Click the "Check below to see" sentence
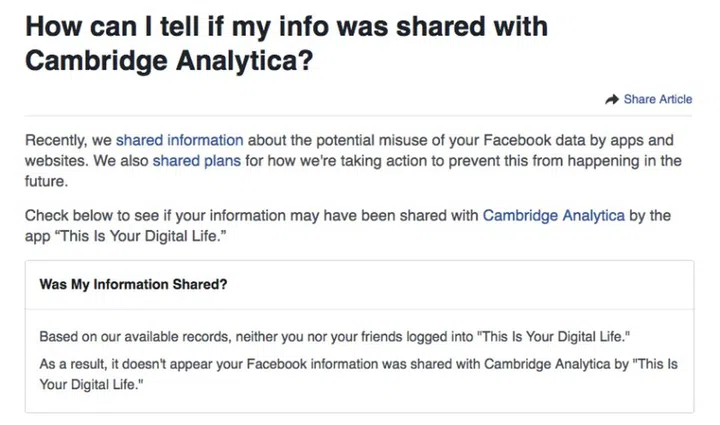The height and width of the screenshot is (425, 720). click(250, 214)
